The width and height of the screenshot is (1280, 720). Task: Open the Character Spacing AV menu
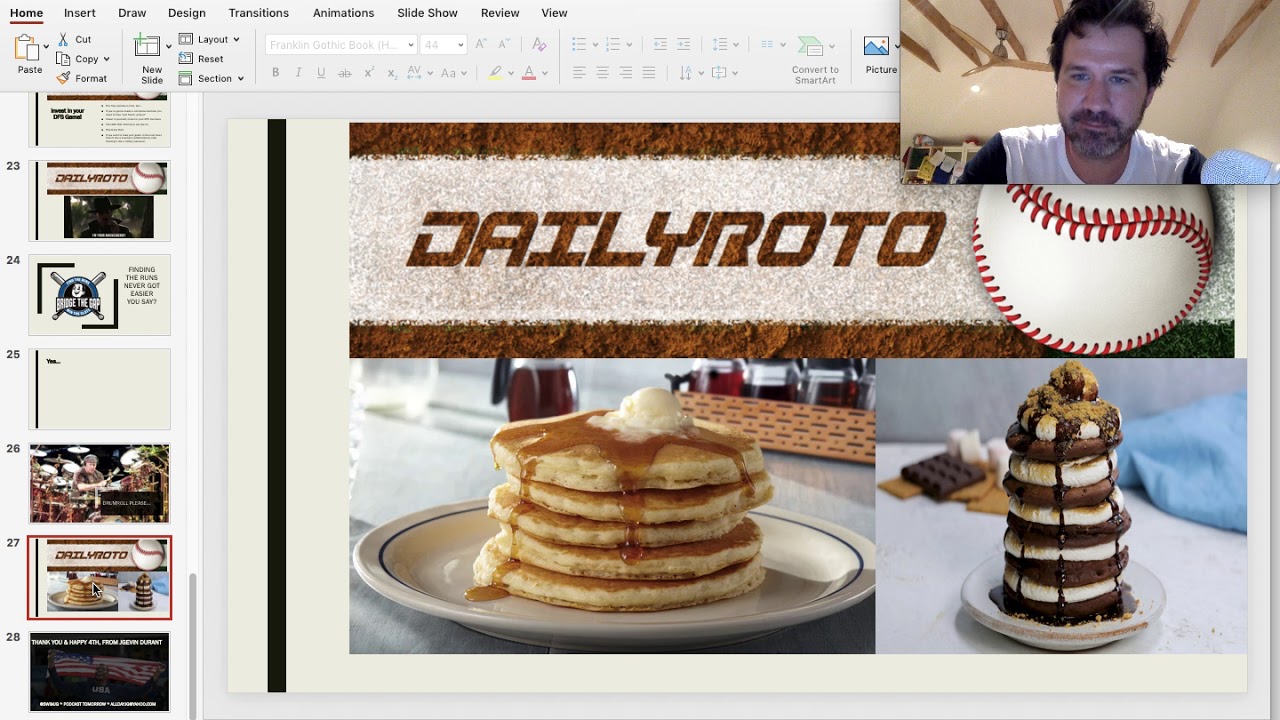(x=418, y=73)
